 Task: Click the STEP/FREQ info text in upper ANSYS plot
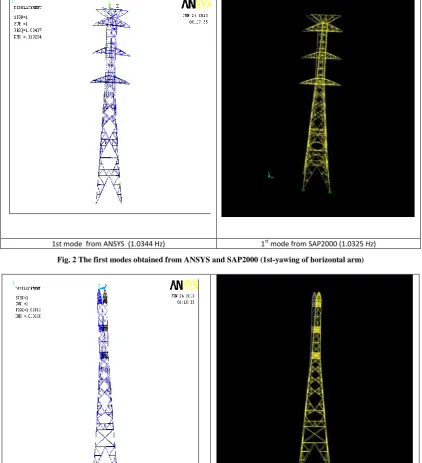click(x=28, y=27)
